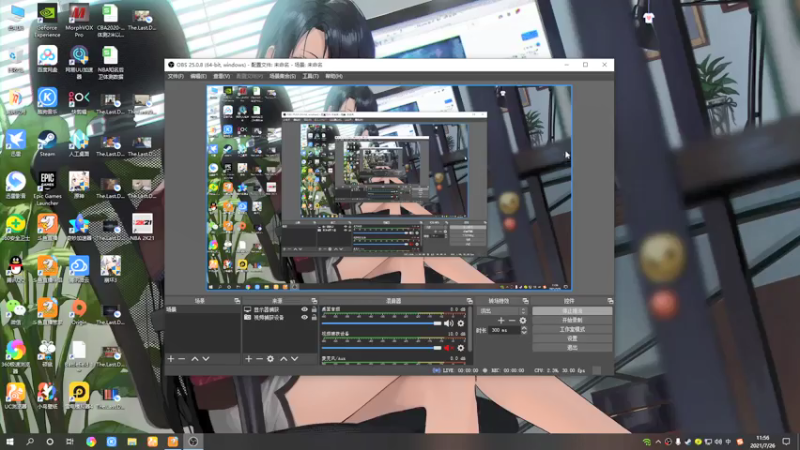Select display capture source row
This screenshot has height=450, width=800.
click(280, 310)
